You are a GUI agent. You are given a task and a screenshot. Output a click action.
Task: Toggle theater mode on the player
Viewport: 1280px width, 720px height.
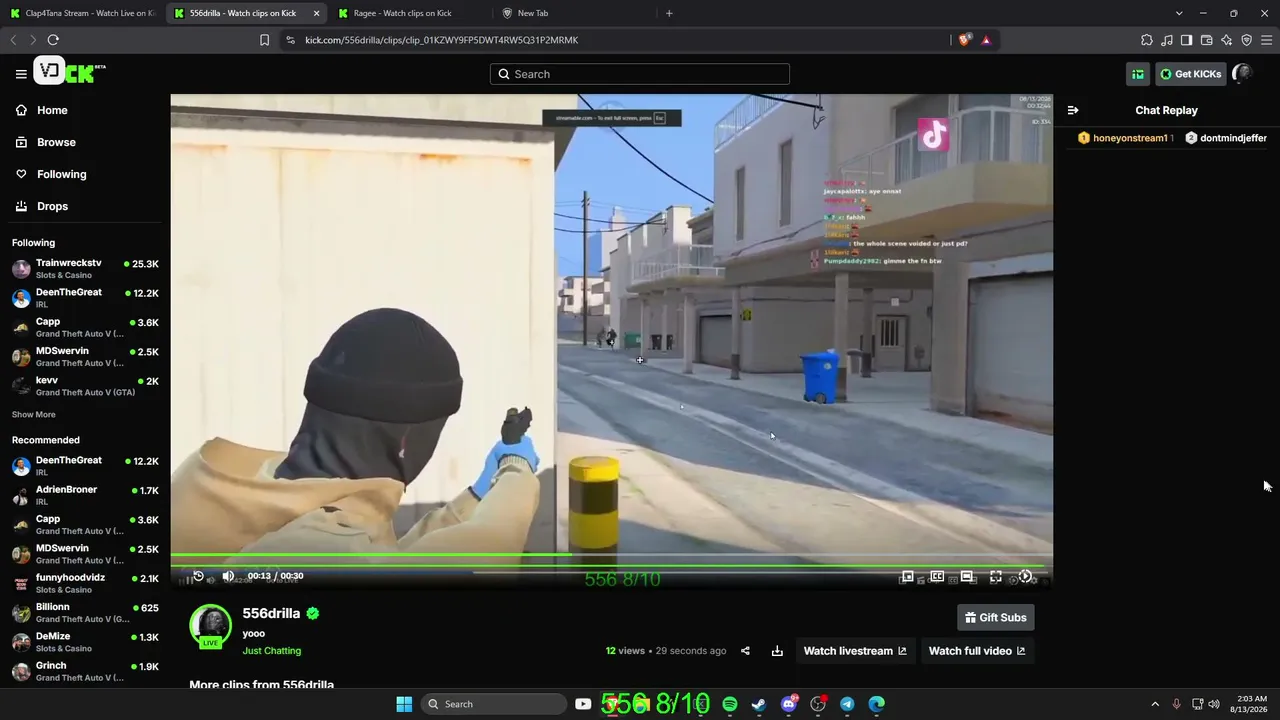pos(967,577)
